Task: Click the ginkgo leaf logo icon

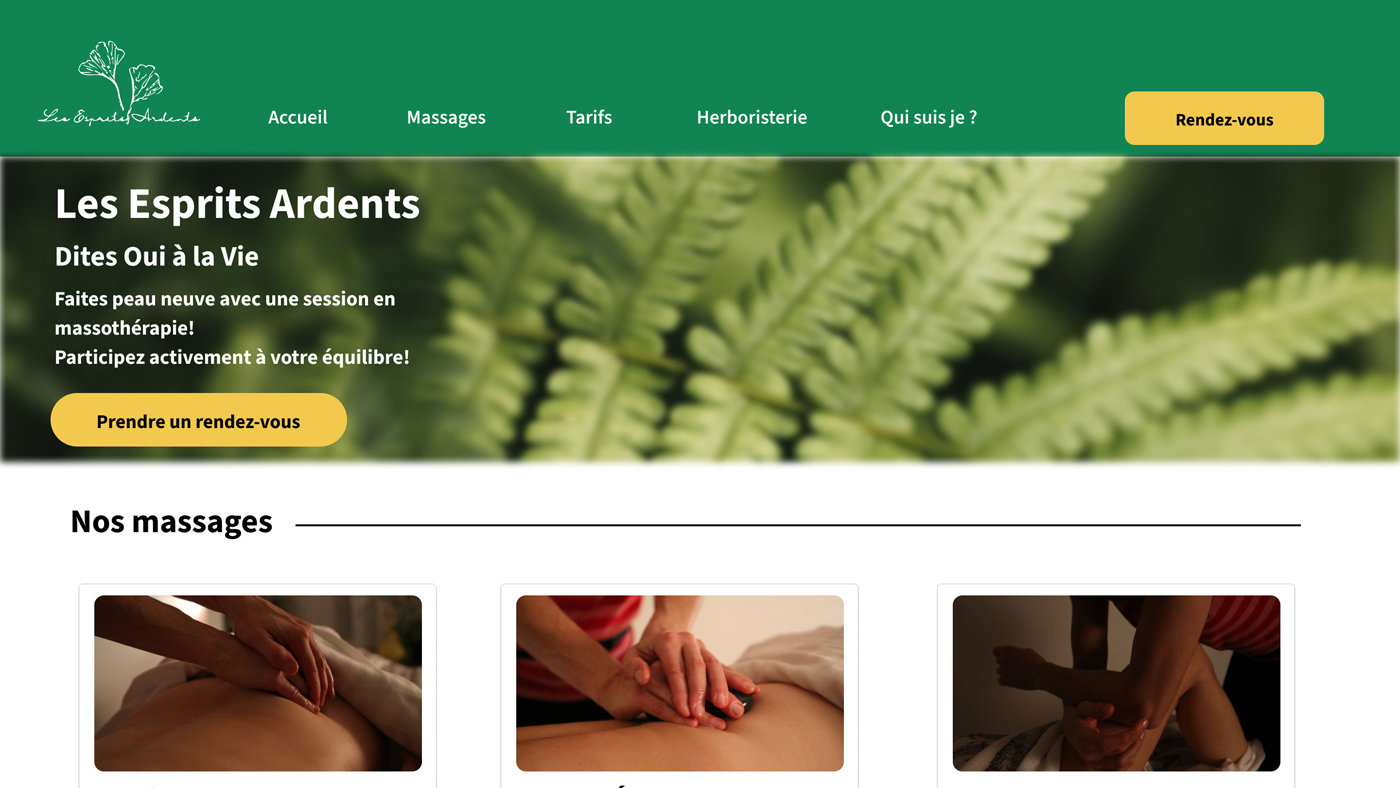Action: click(x=121, y=74)
